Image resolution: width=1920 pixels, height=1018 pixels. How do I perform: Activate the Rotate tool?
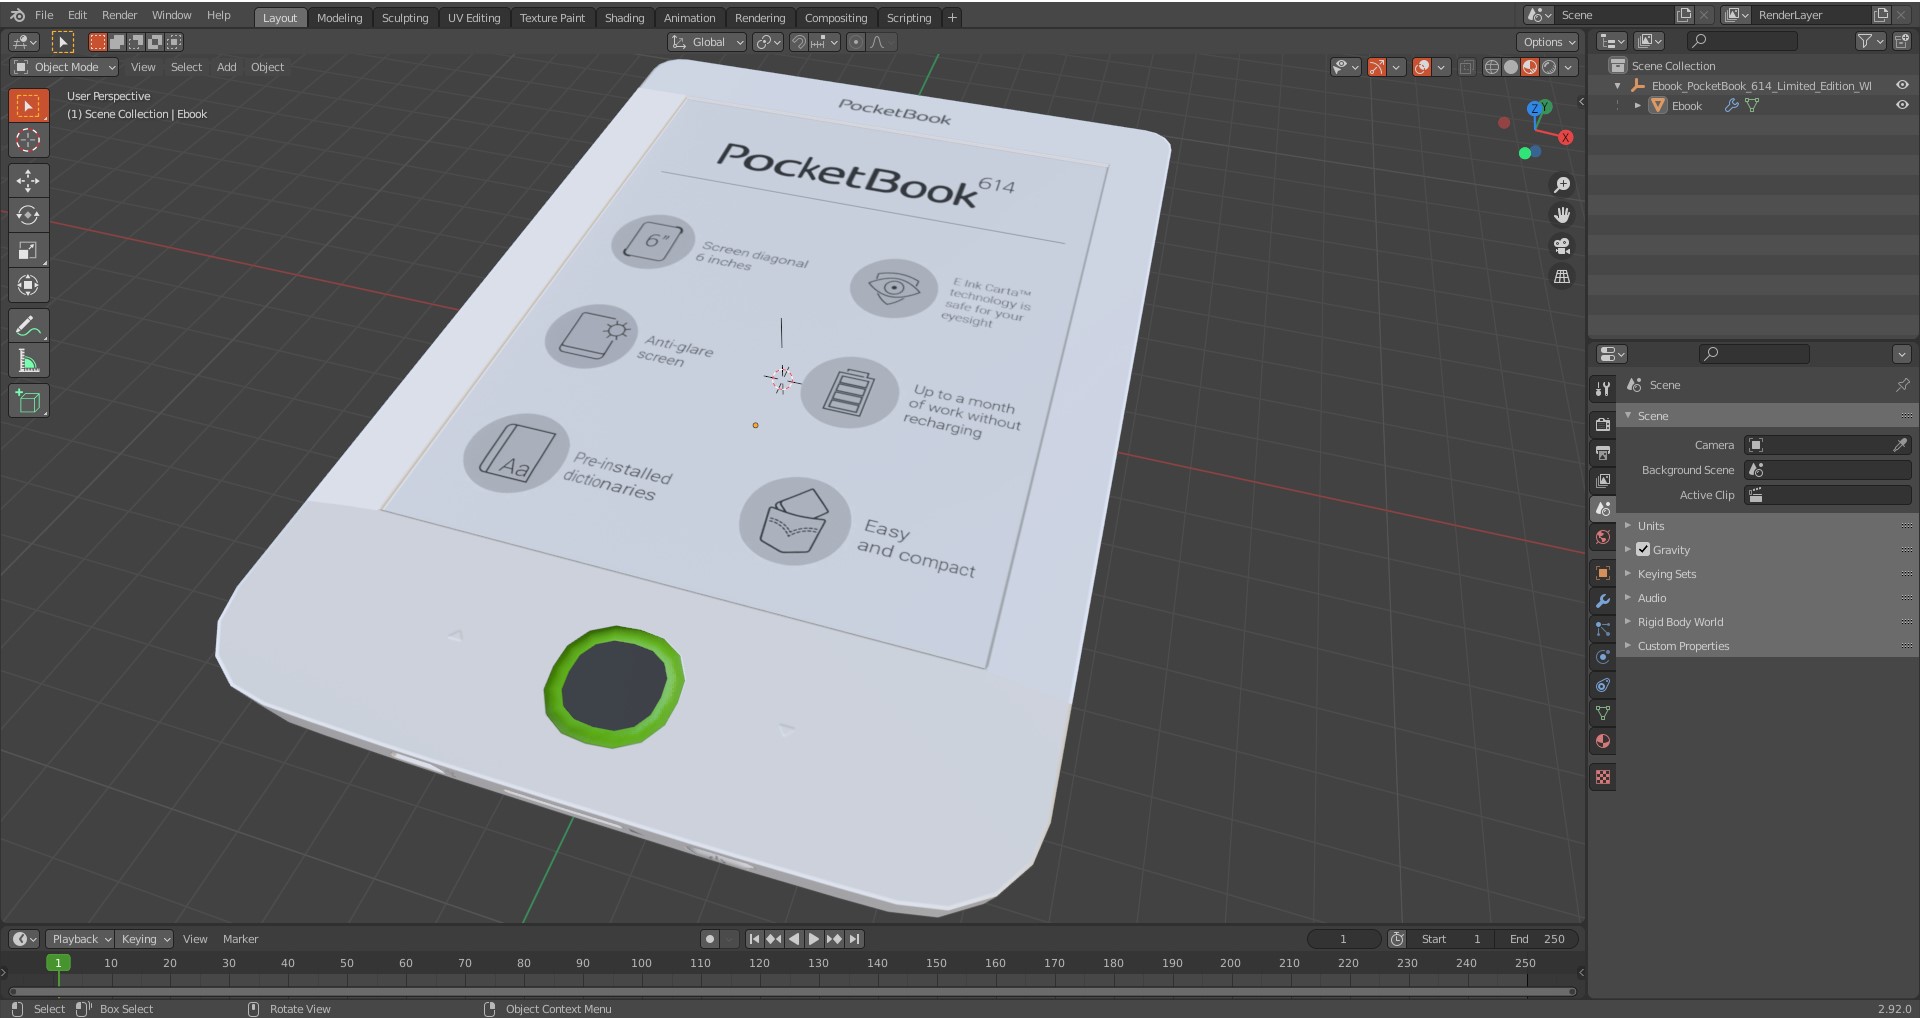(28, 215)
